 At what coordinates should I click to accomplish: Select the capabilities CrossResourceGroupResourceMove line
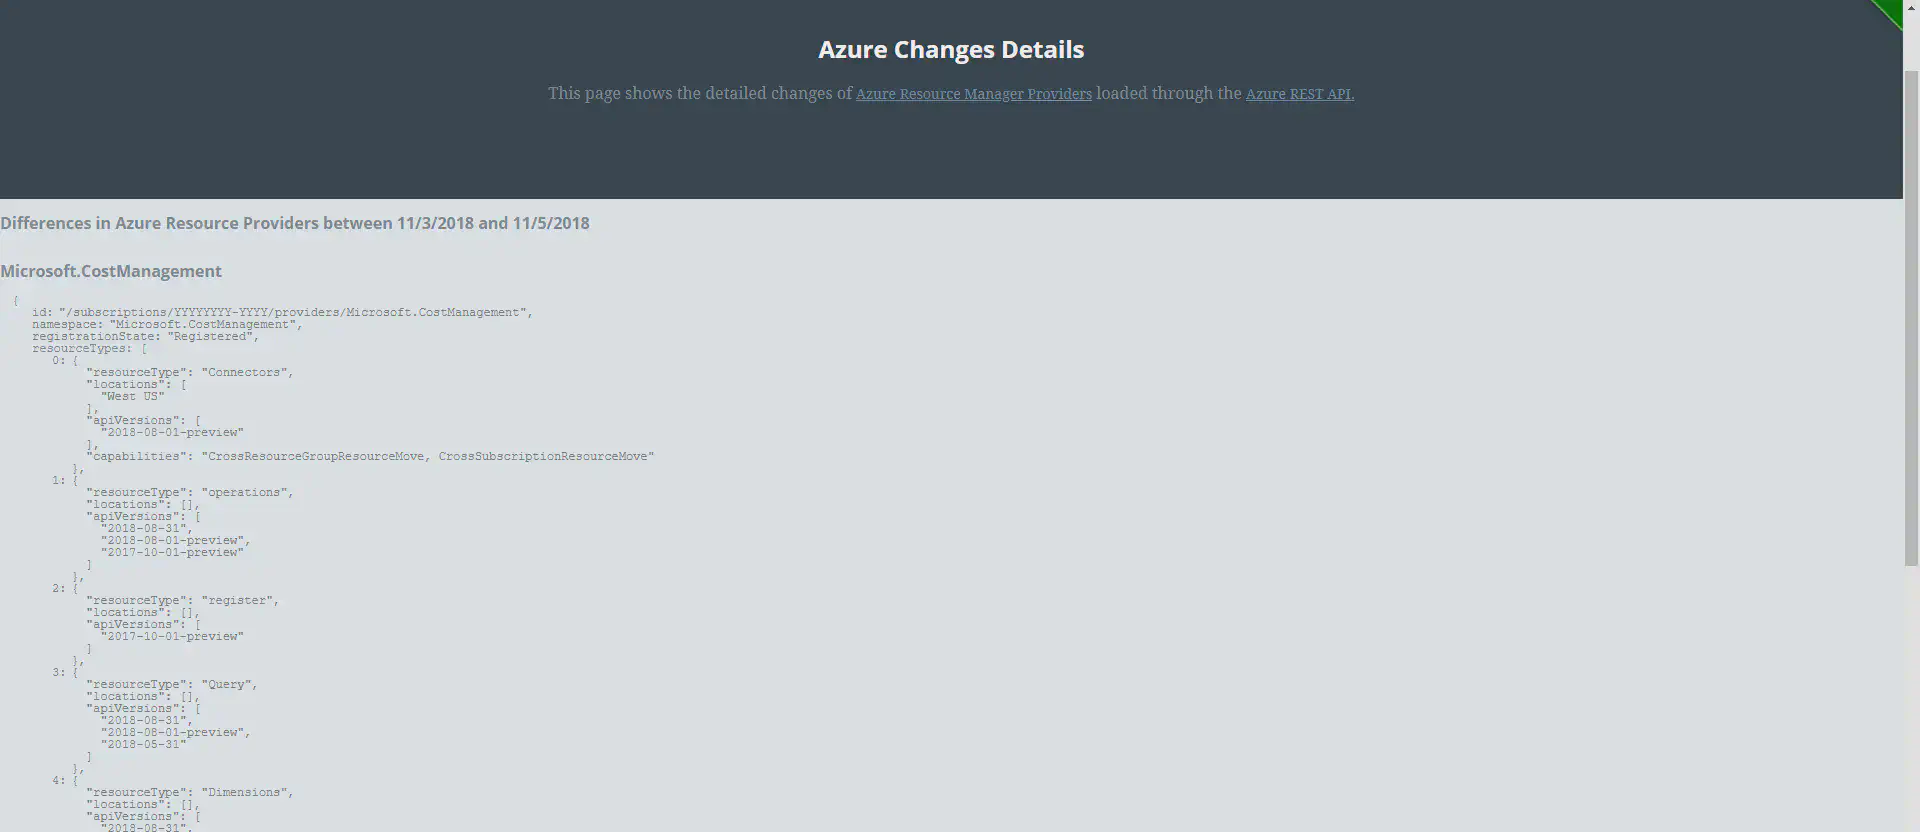tap(370, 457)
